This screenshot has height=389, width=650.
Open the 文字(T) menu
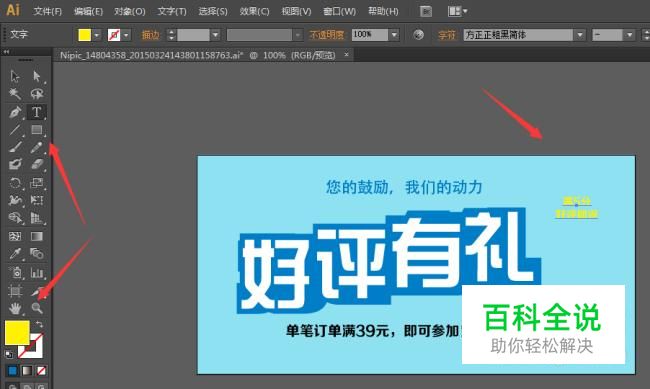tap(172, 11)
